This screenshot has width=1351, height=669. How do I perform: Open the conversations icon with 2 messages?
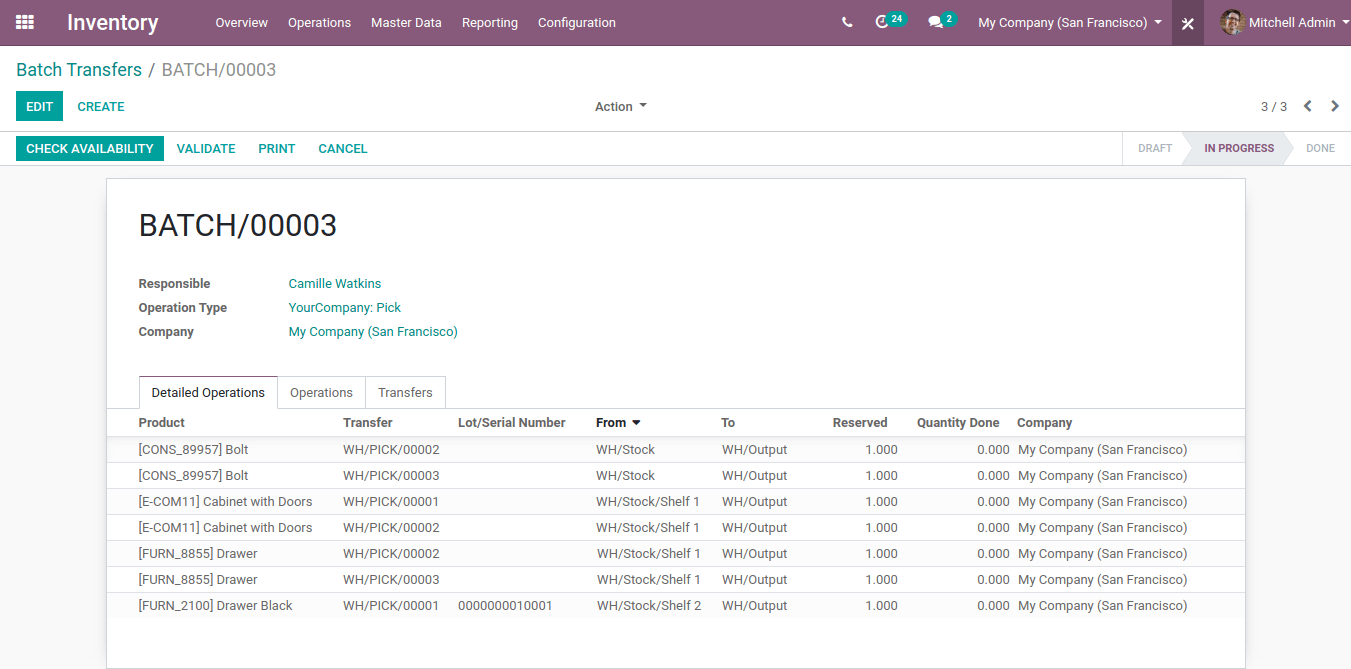(936, 21)
